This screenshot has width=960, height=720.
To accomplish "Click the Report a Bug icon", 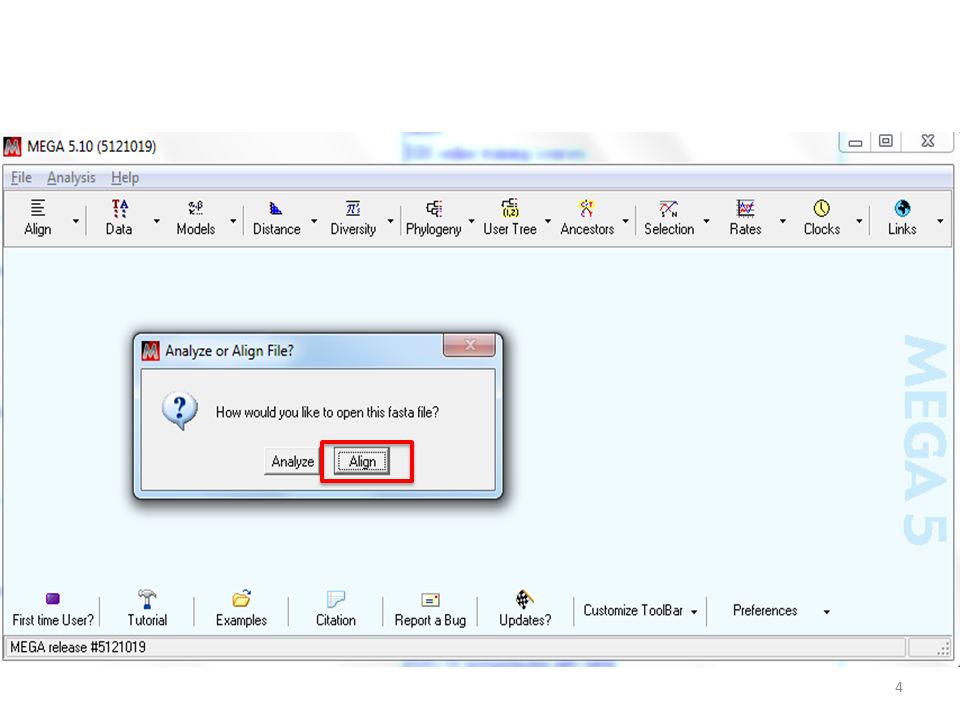I will 430,599.
